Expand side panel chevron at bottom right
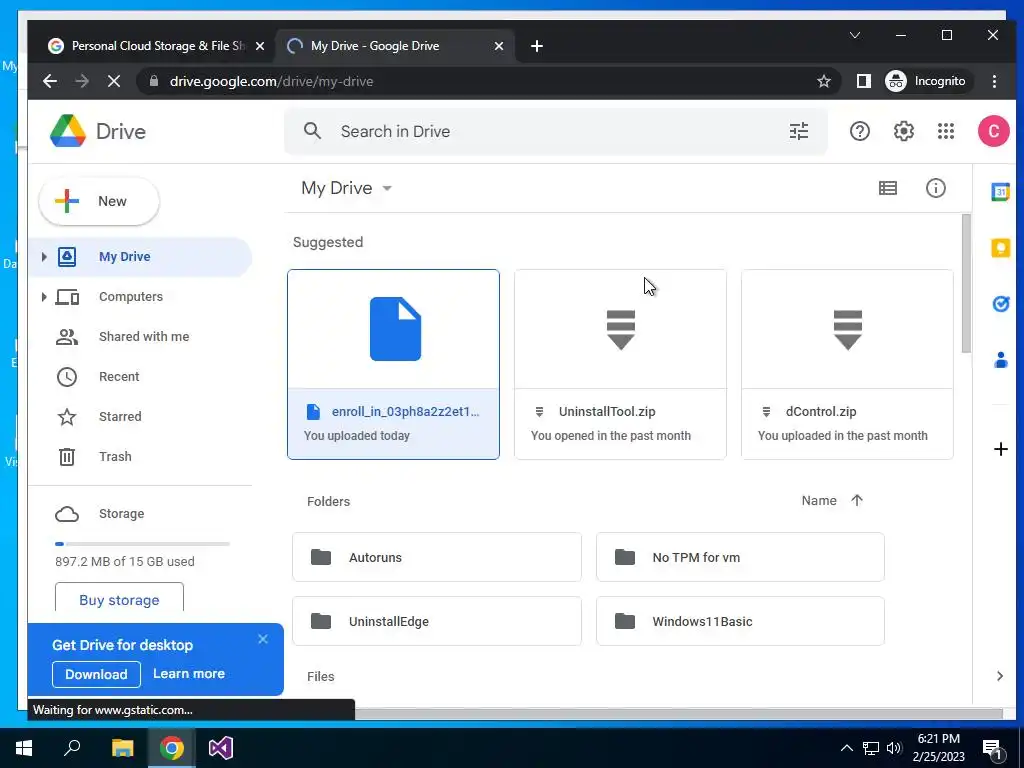The height and width of the screenshot is (768, 1024). [1000, 676]
